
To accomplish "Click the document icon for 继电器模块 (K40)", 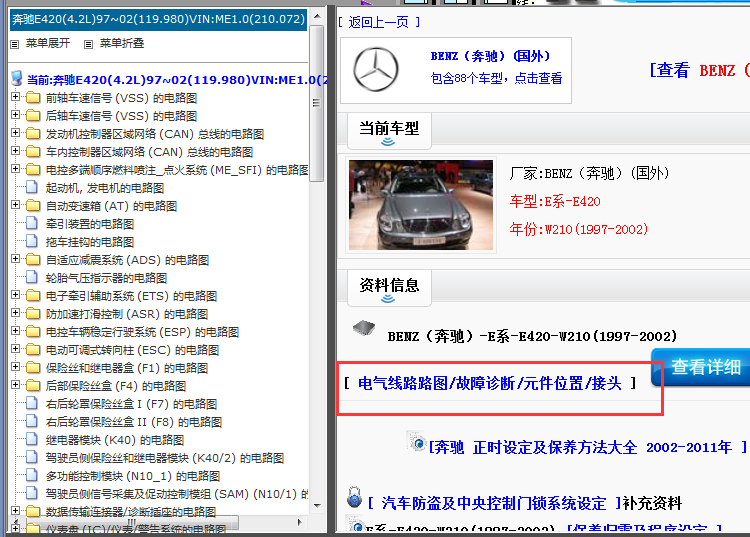I will point(32,439).
